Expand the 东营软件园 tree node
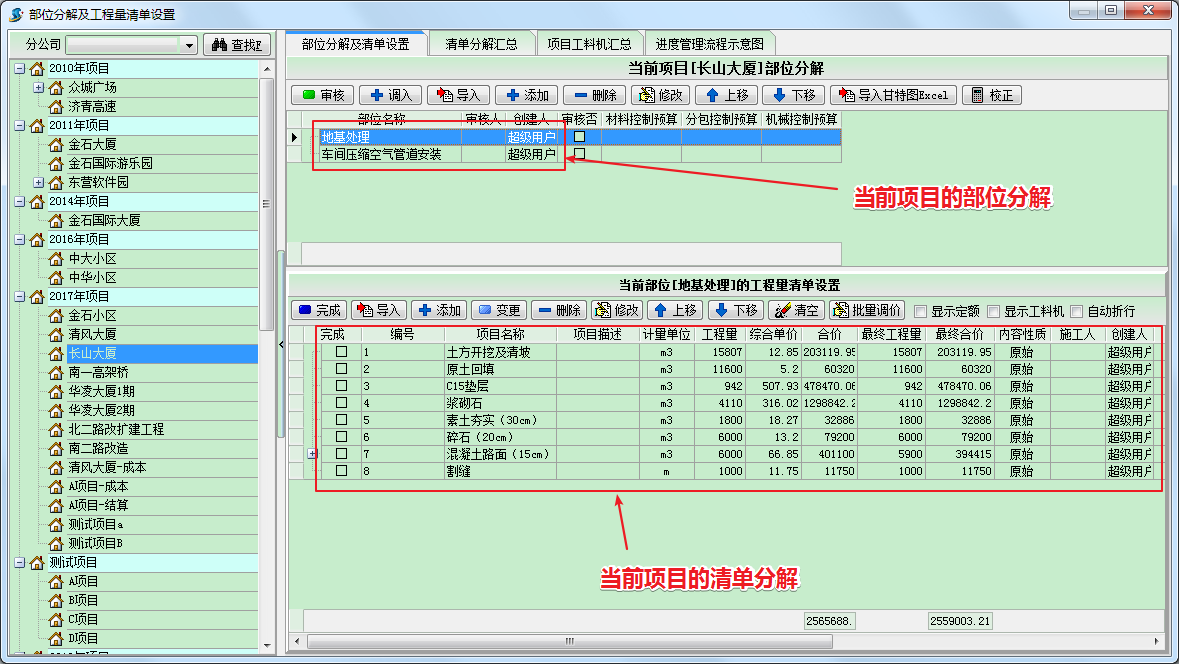 tap(38, 182)
